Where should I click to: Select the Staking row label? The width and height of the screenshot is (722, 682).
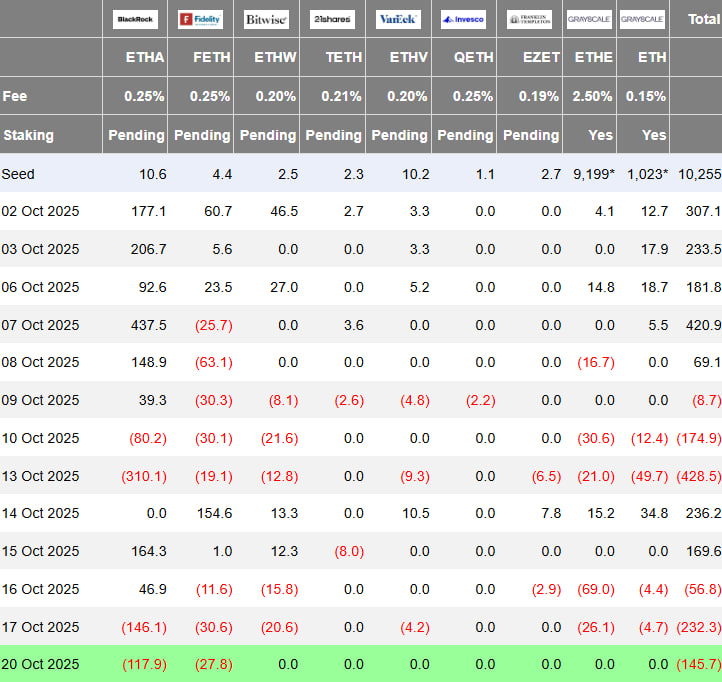[29, 135]
